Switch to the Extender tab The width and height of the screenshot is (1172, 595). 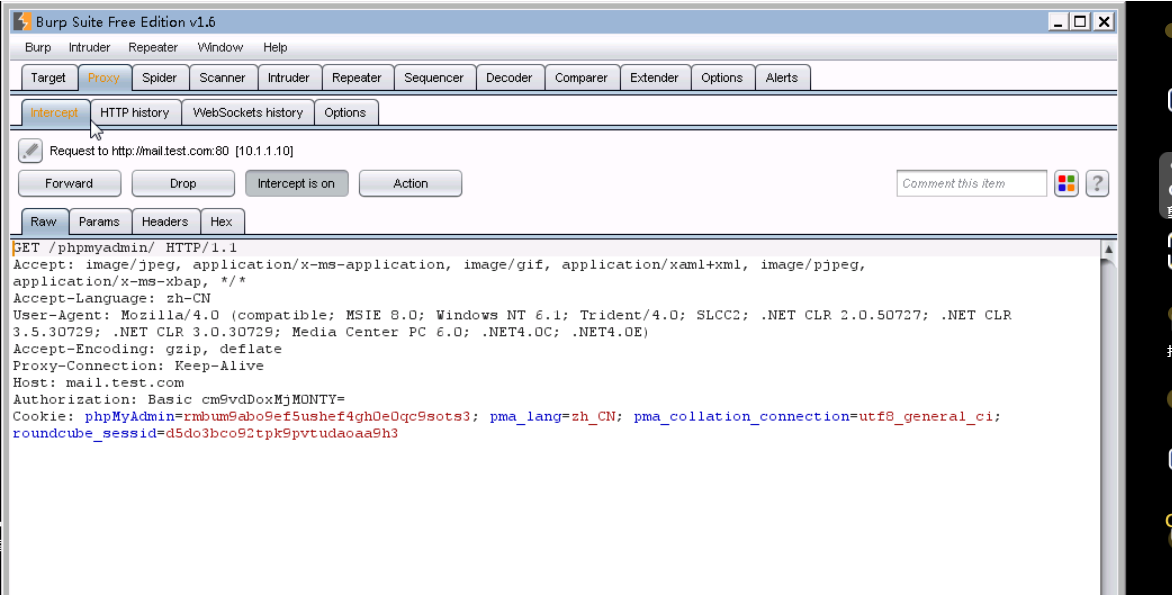[x=655, y=78]
